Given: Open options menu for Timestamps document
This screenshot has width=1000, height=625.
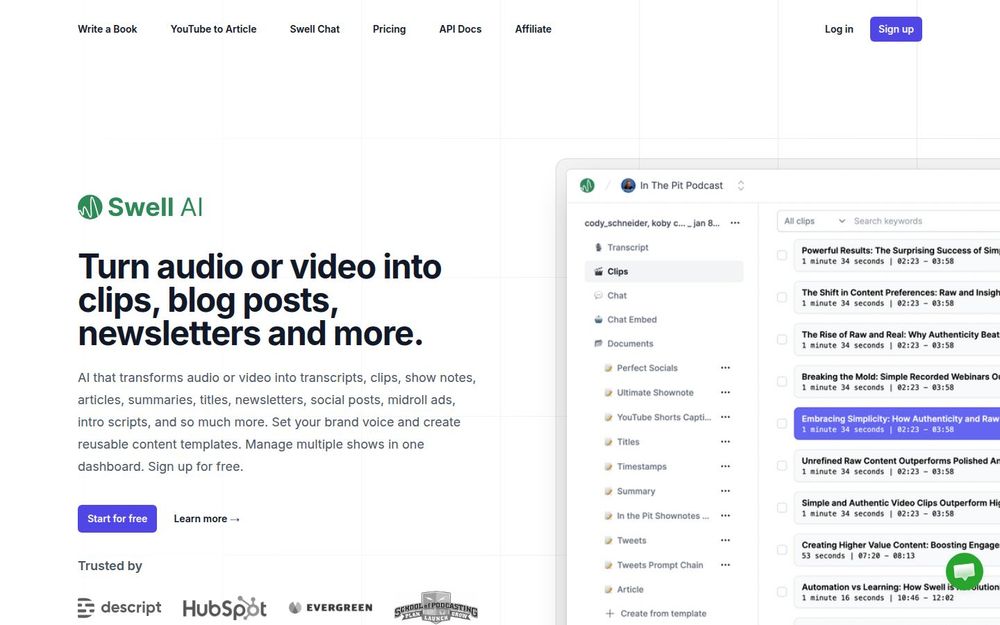Looking at the screenshot, I should [x=725, y=467].
